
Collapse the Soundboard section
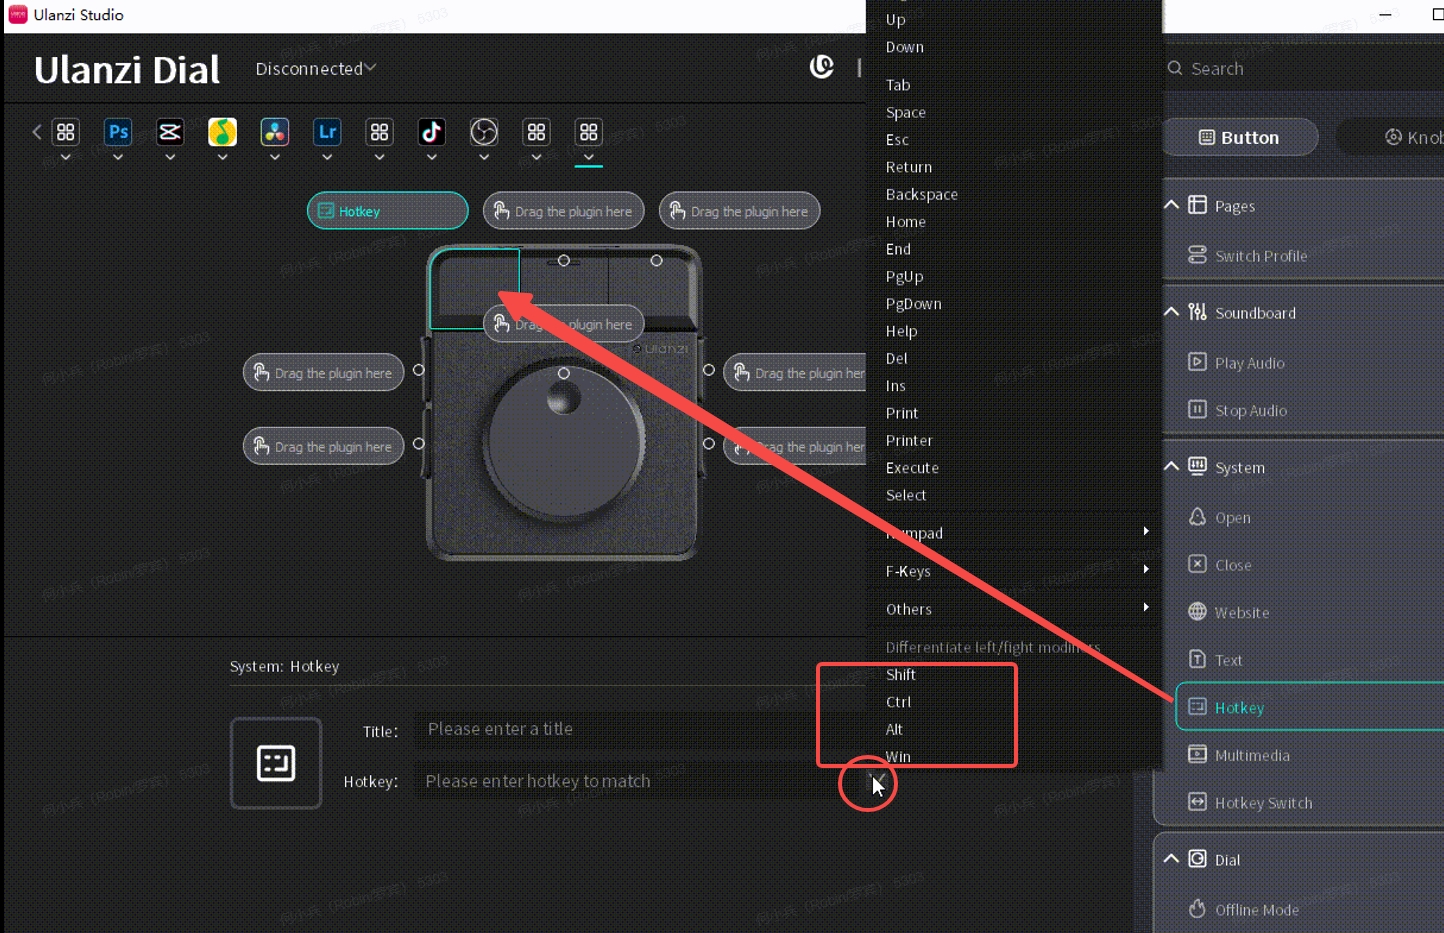click(1171, 313)
